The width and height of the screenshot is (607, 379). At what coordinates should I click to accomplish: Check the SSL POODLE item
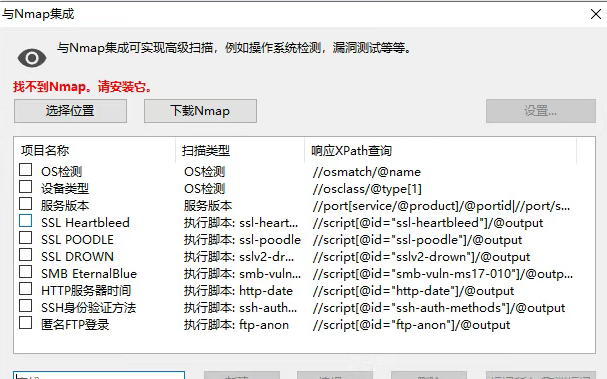click(26, 238)
